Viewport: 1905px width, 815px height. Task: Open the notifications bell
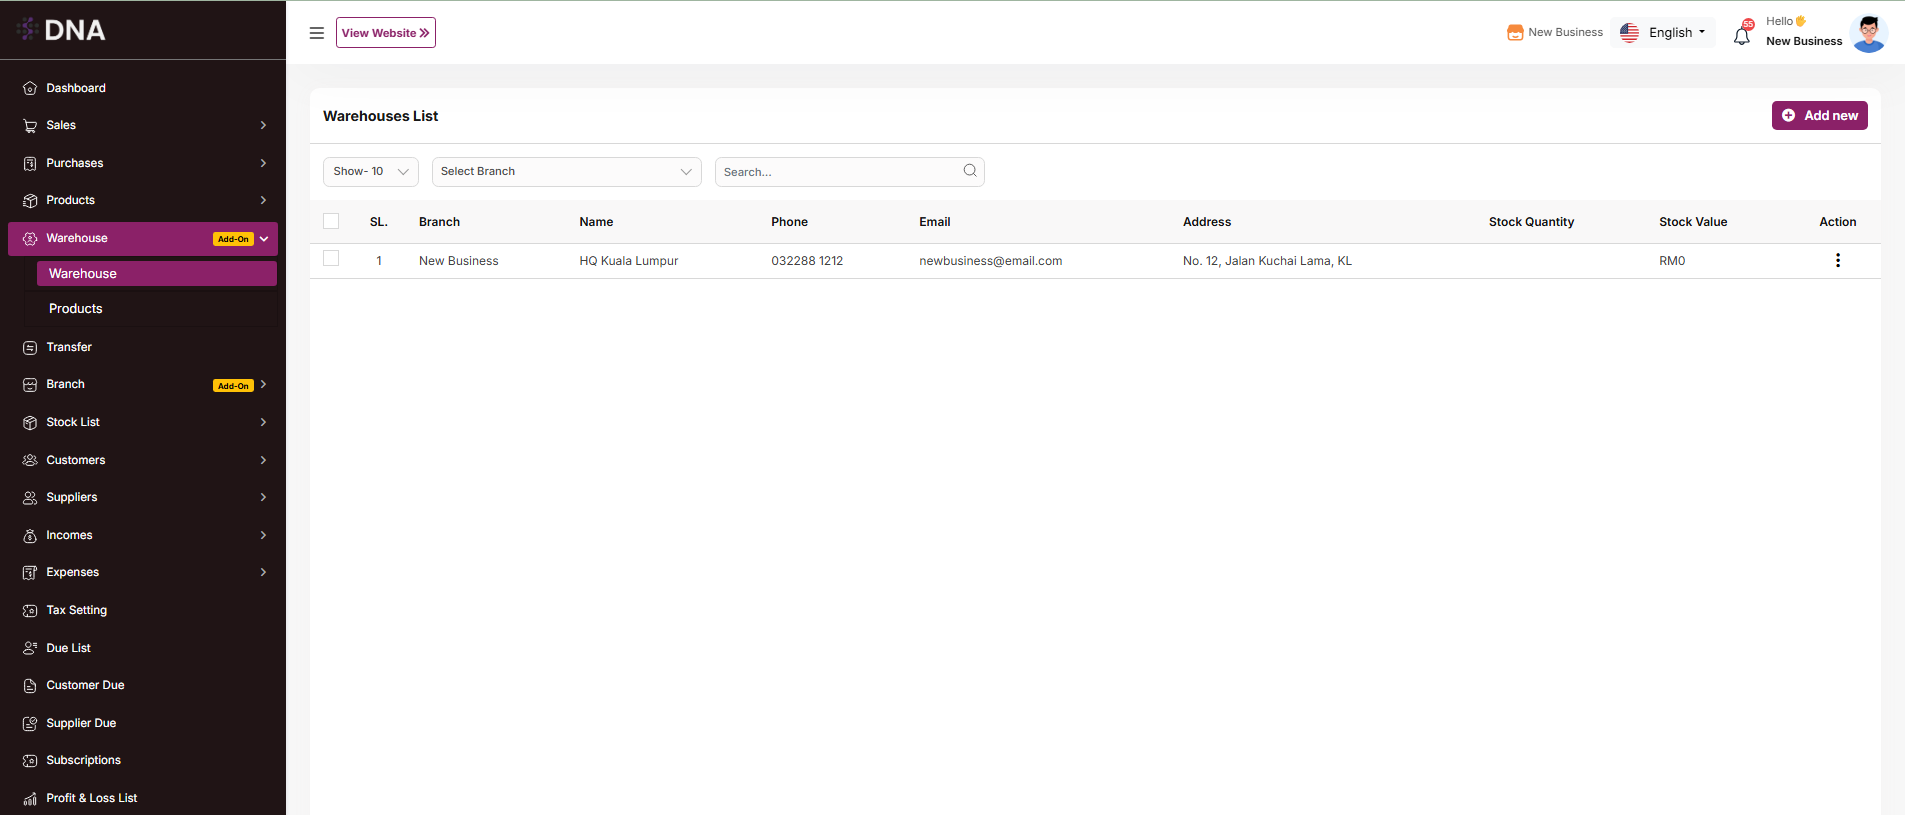(x=1742, y=35)
